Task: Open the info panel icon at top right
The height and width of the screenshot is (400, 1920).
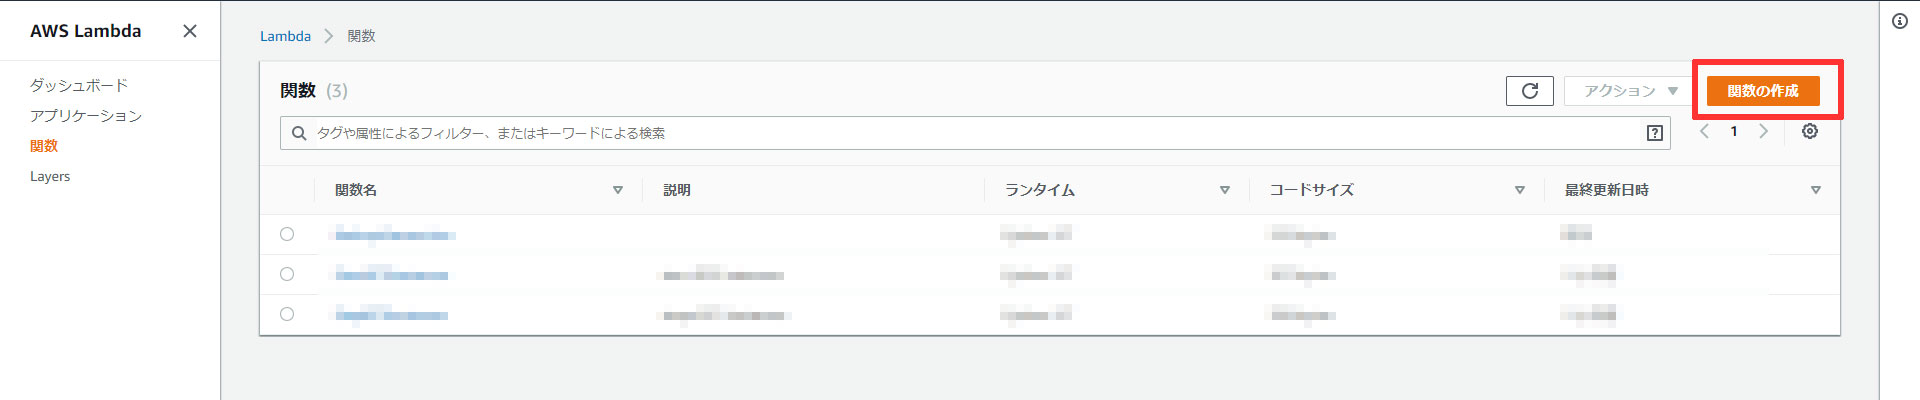Action: click(x=1900, y=21)
